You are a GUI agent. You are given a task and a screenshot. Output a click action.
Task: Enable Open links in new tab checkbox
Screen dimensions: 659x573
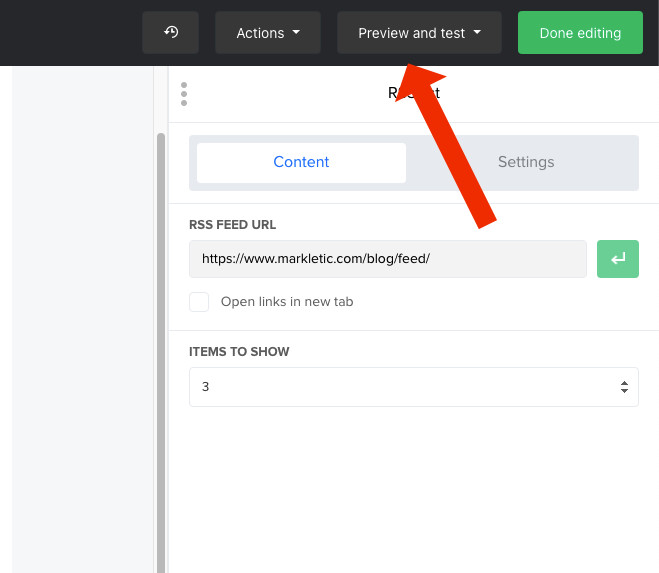[199, 302]
